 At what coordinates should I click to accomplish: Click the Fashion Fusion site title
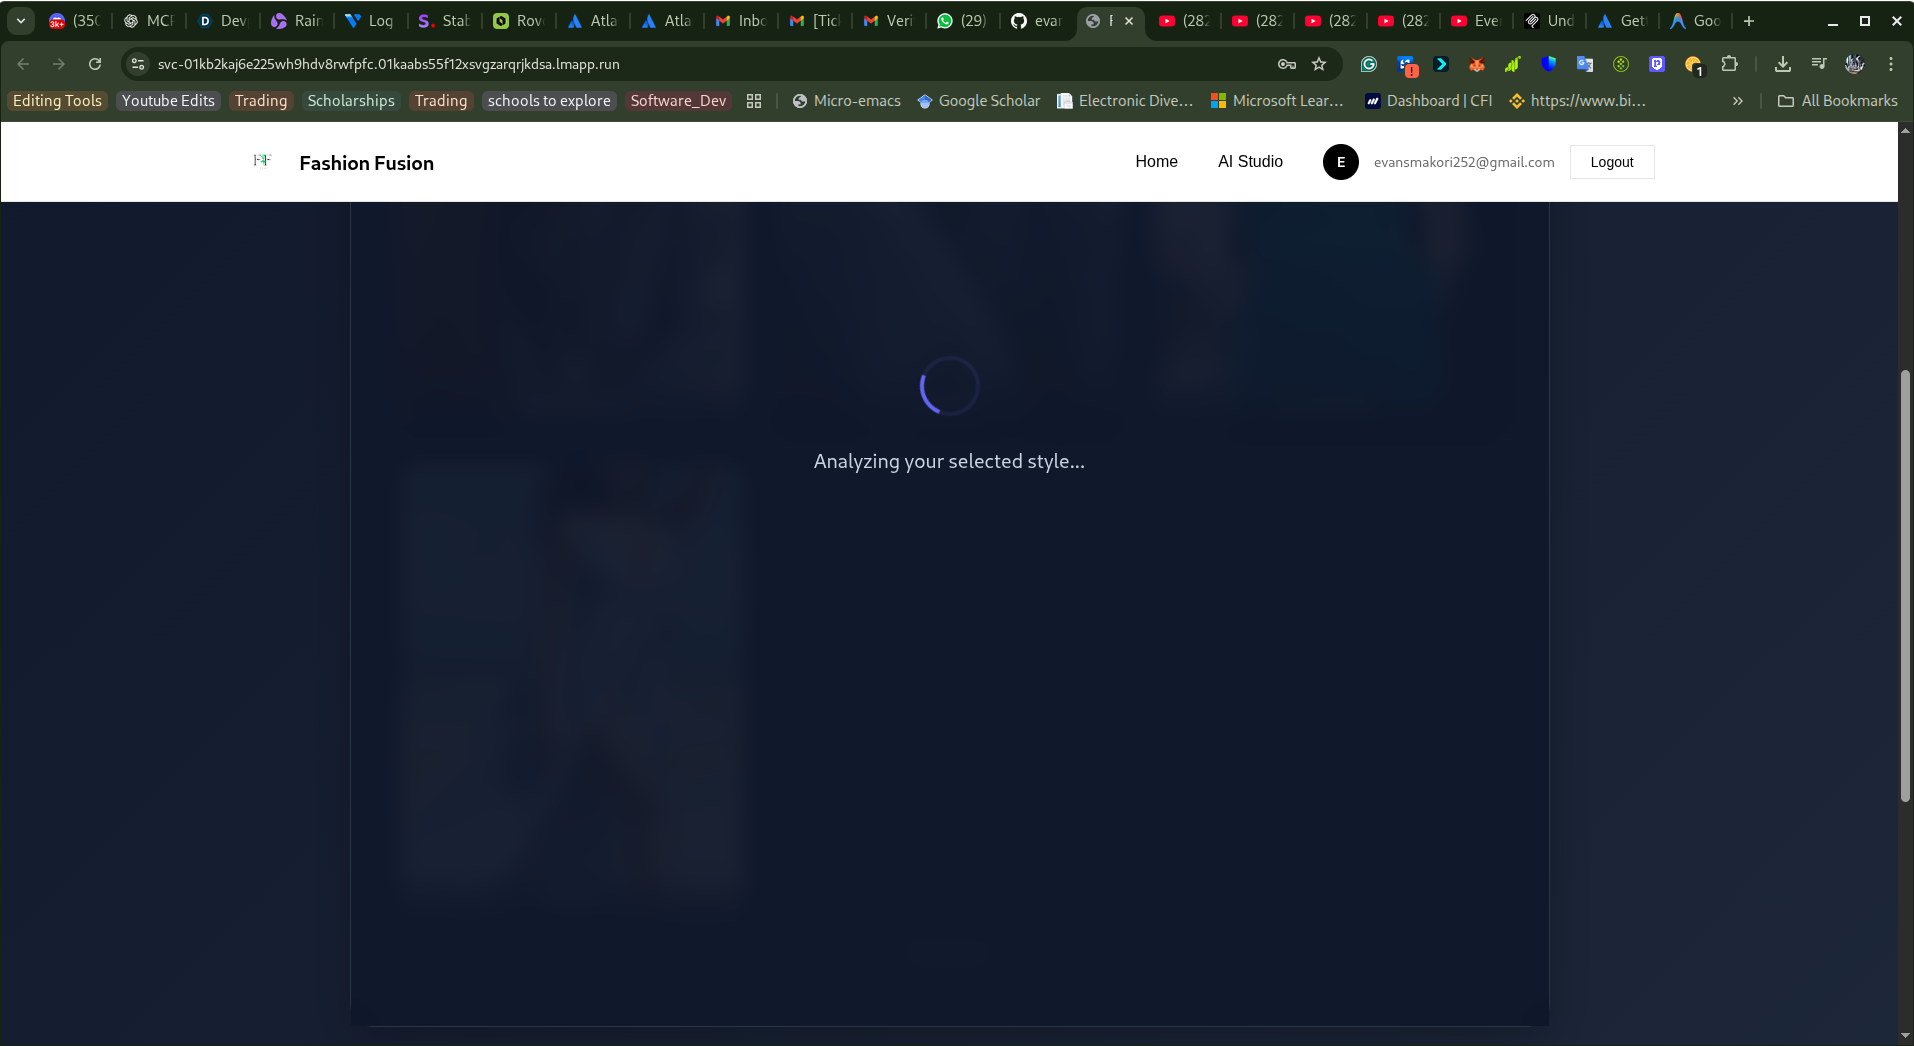(366, 163)
